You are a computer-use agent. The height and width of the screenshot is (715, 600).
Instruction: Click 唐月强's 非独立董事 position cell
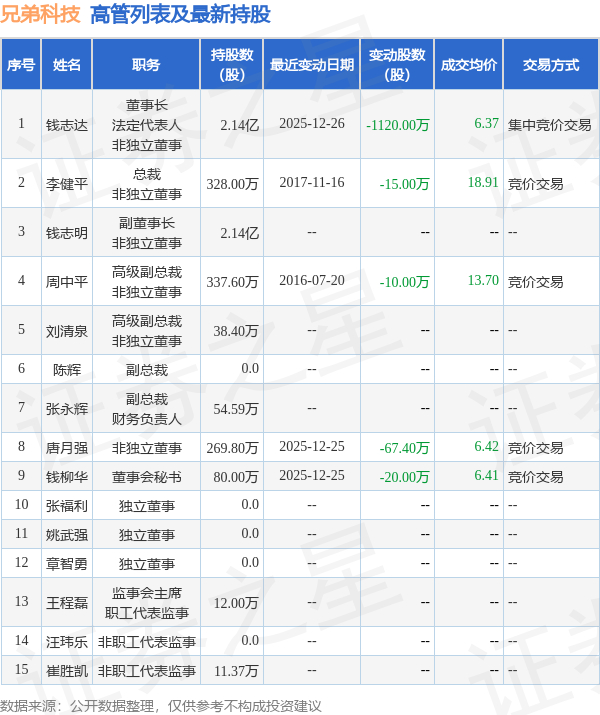[146, 447]
